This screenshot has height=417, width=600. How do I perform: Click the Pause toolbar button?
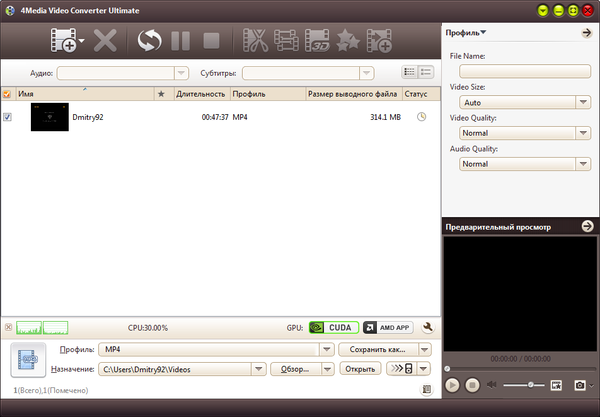tap(181, 41)
